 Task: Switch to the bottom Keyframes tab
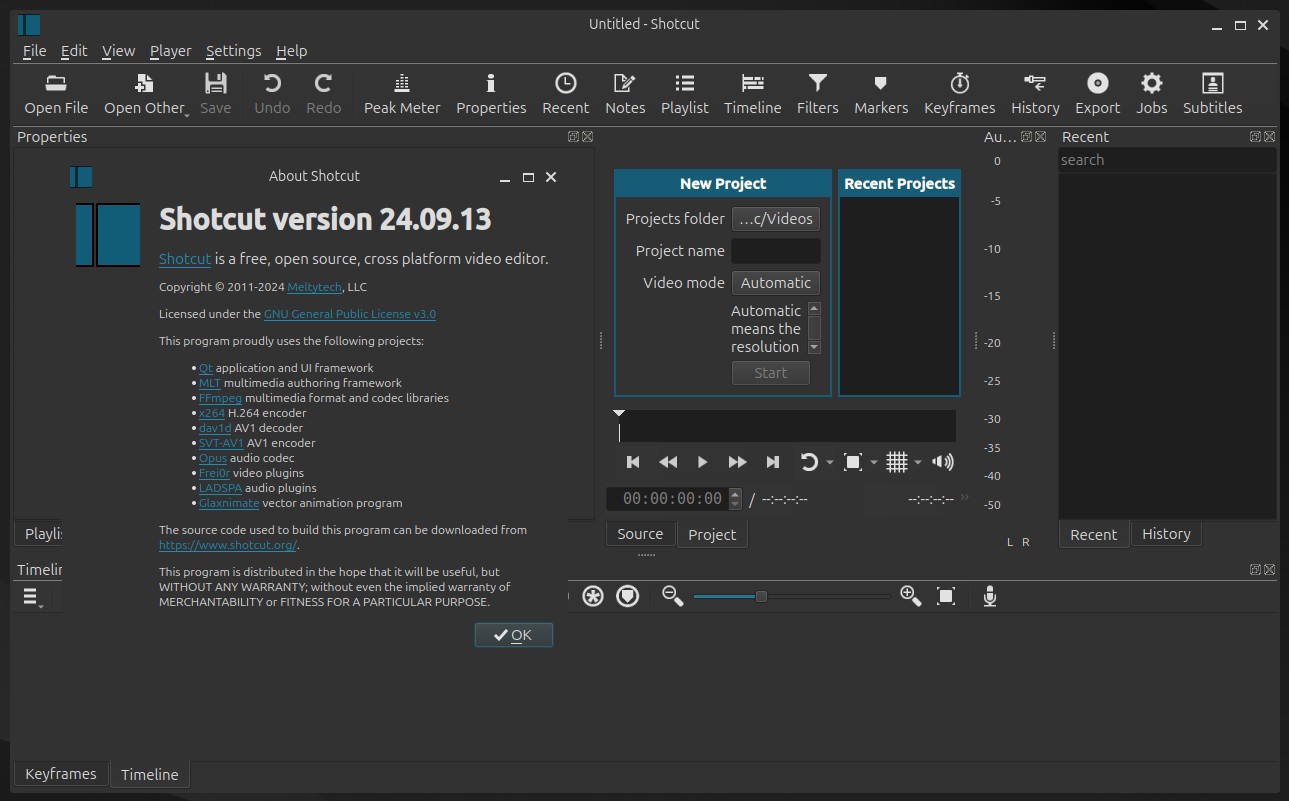tap(61, 774)
